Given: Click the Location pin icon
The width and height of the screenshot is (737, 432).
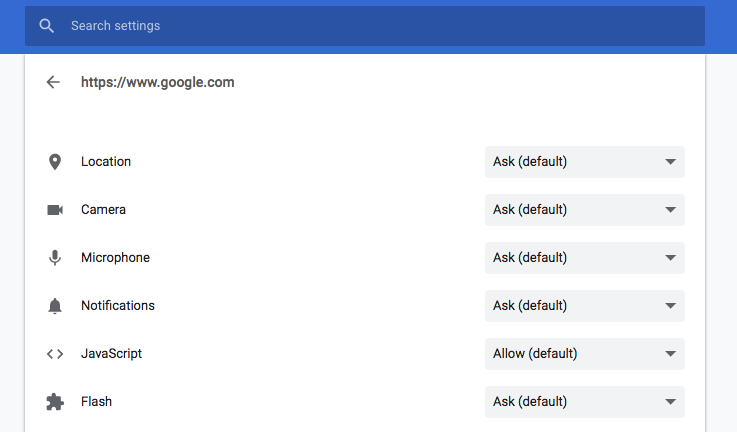Looking at the screenshot, I should [55, 162].
